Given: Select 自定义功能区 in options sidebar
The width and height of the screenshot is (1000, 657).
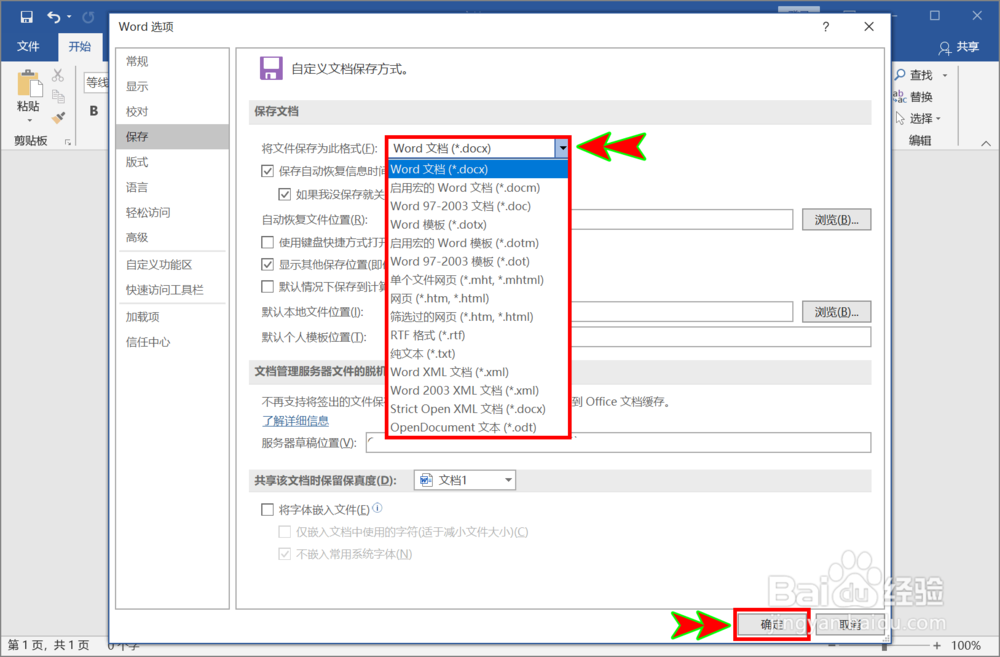Looking at the screenshot, I should pyautogui.click(x=172, y=265).
